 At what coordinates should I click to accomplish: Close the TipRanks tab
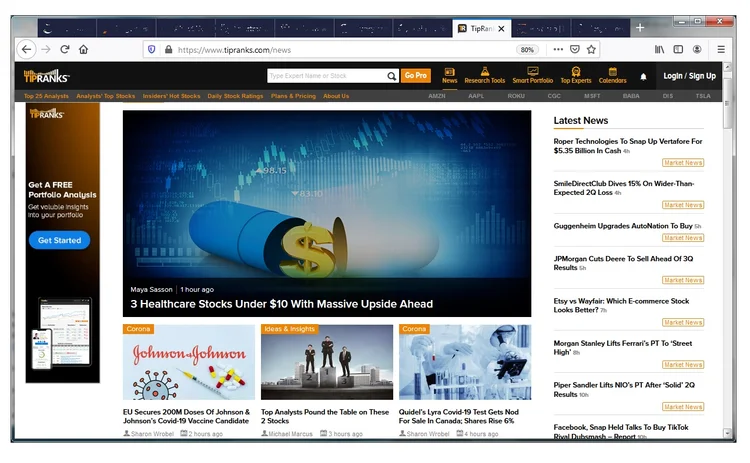pyautogui.click(x=501, y=29)
